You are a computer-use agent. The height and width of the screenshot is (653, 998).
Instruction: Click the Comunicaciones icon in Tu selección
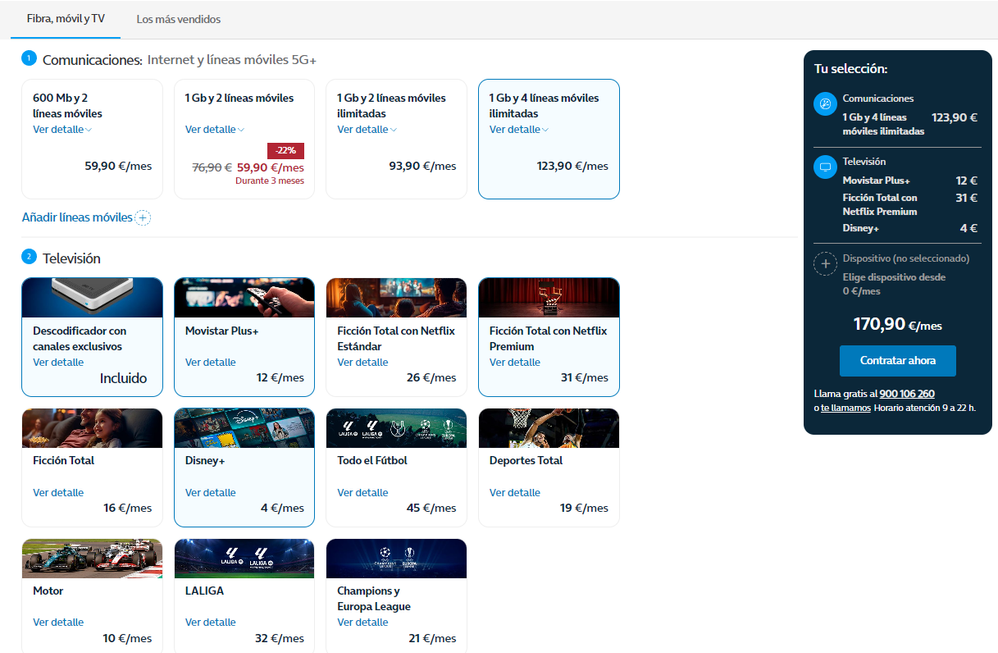pos(825,105)
